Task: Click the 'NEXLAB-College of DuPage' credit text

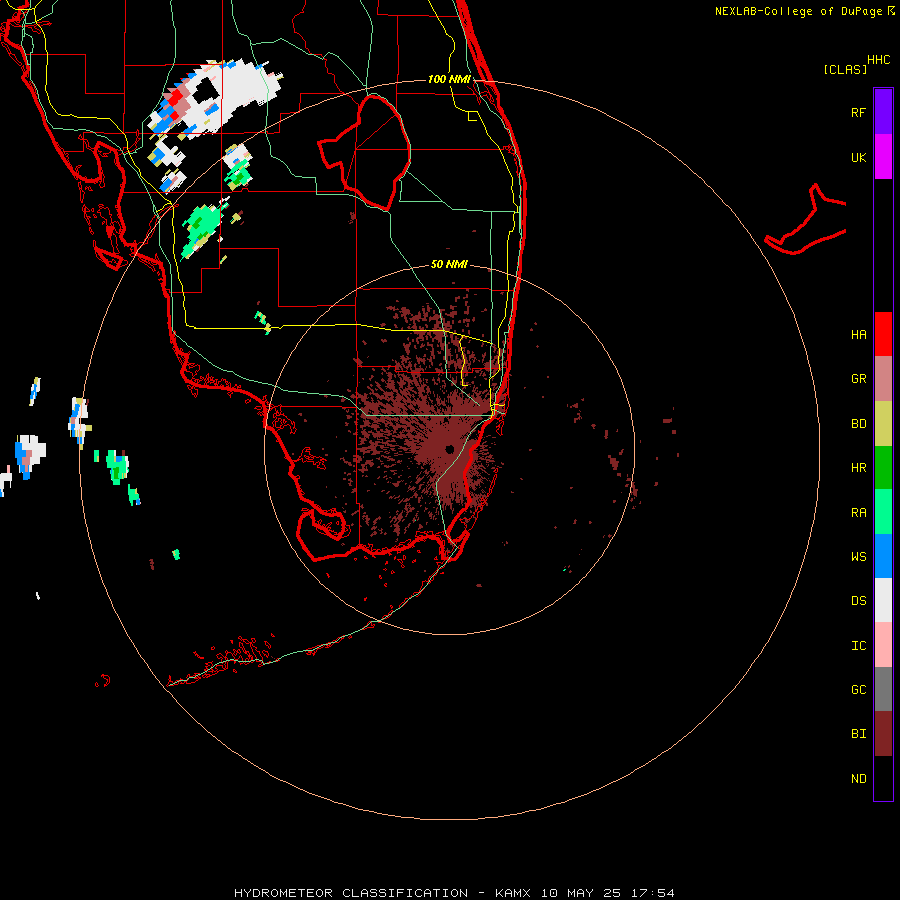Action: [x=800, y=11]
